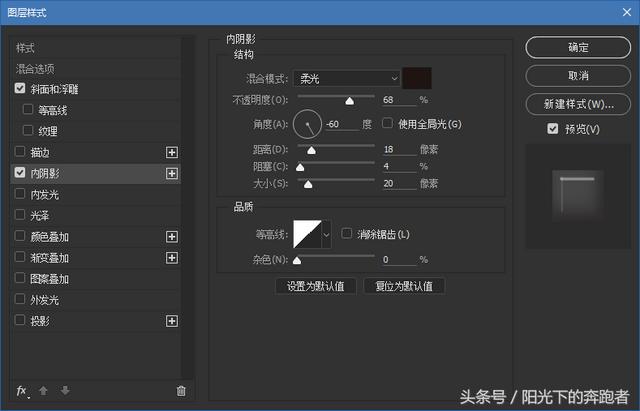The width and height of the screenshot is (640, 411).
Task: Click 设置为默认值 button
Action: coord(316,286)
